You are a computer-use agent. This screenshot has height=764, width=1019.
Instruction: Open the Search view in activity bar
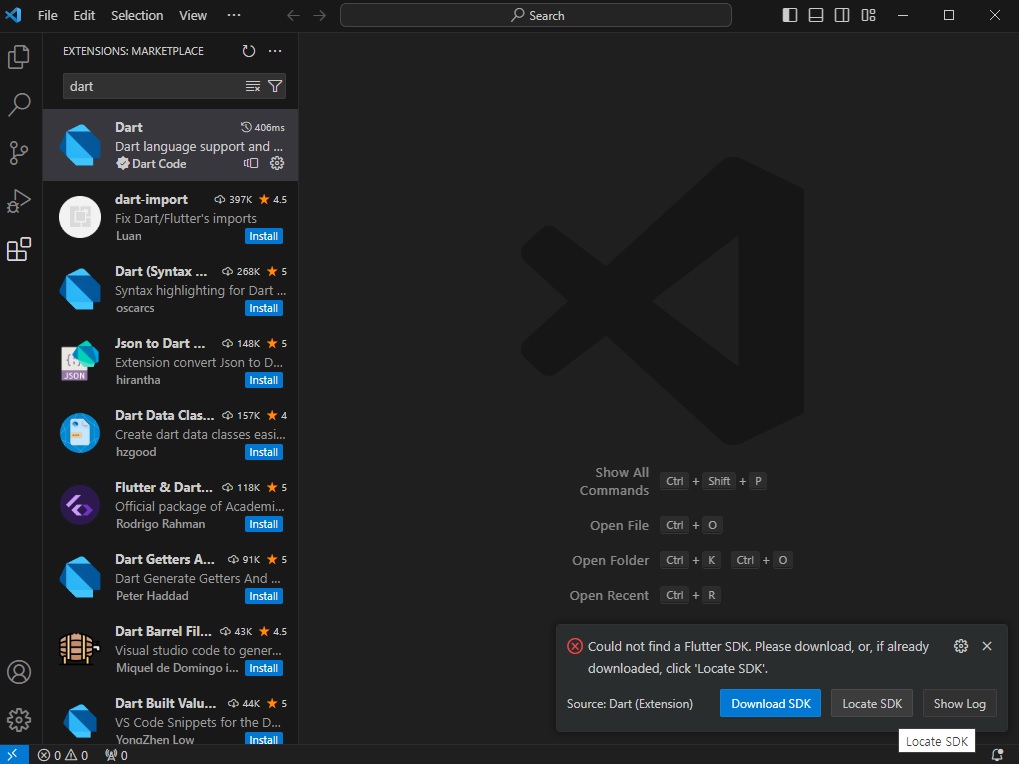(x=19, y=105)
